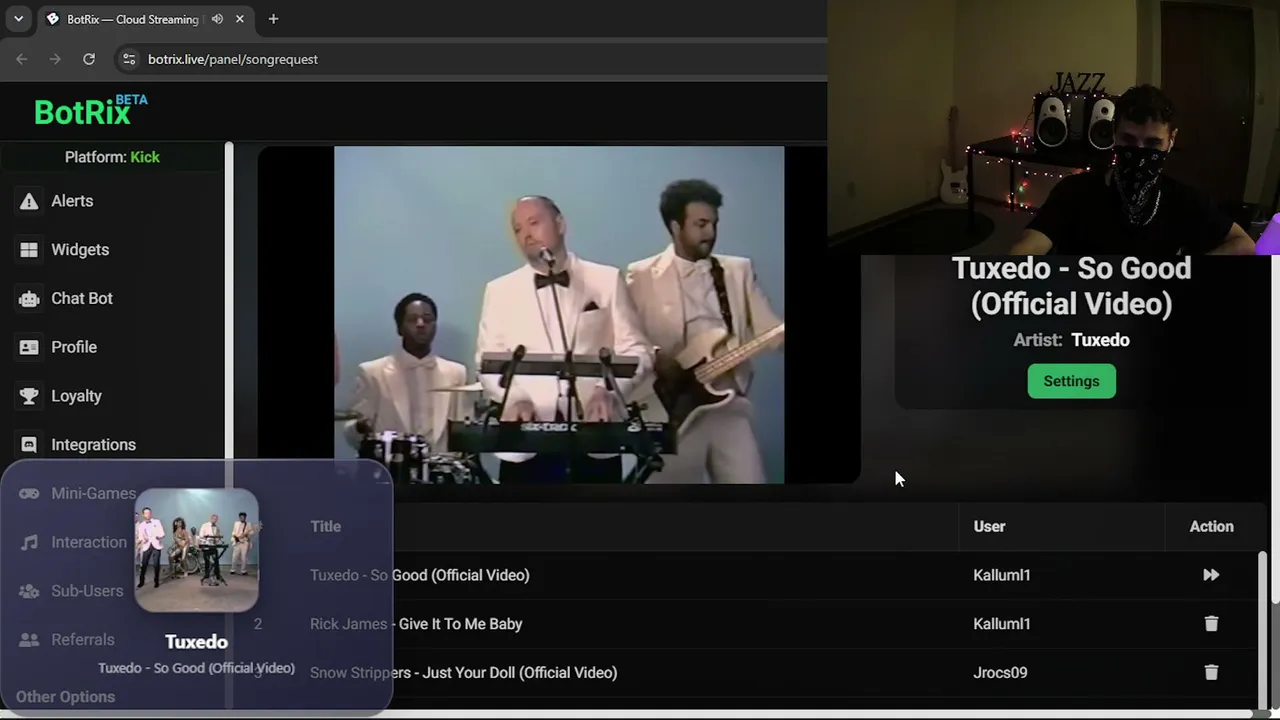Click the Tuxedo album art thumbnail
1280x720 pixels.
coord(197,549)
